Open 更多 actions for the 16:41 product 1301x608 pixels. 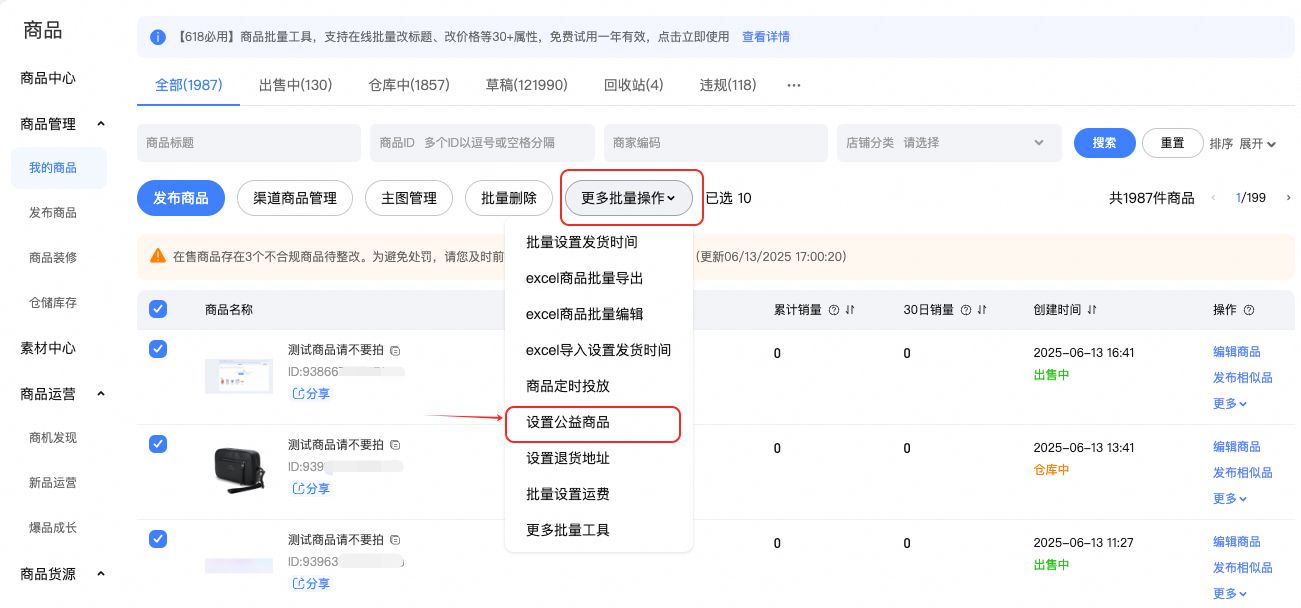tap(1230, 404)
